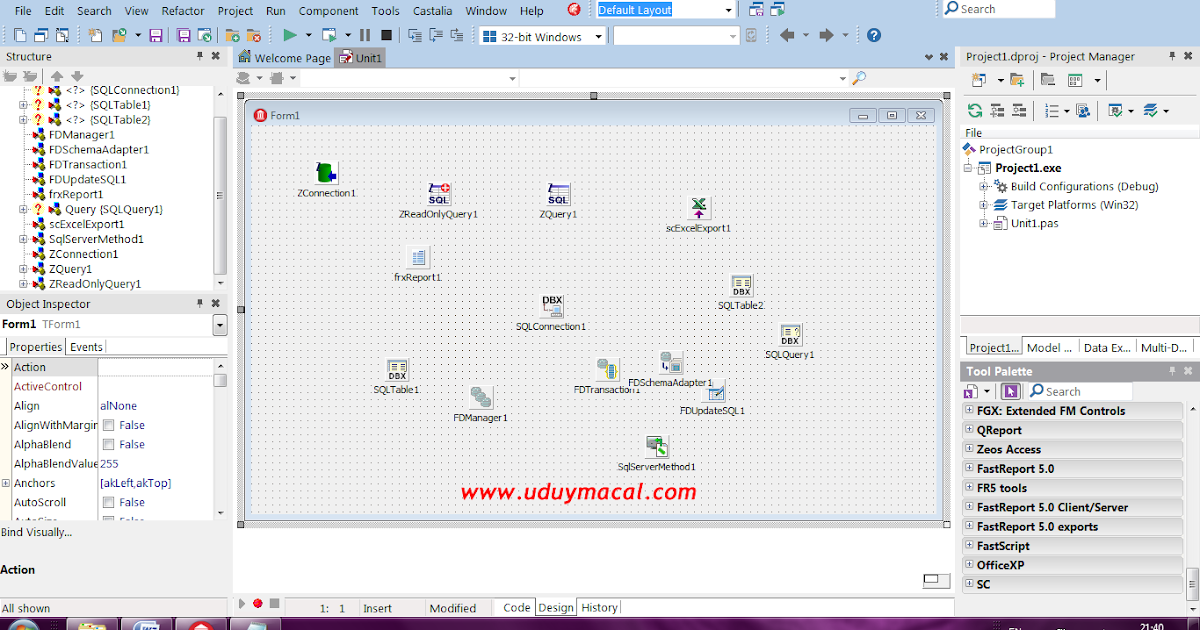Open the Model view tab in Project Manager
This screenshot has width=1200, height=630.
click(1050, 348)
